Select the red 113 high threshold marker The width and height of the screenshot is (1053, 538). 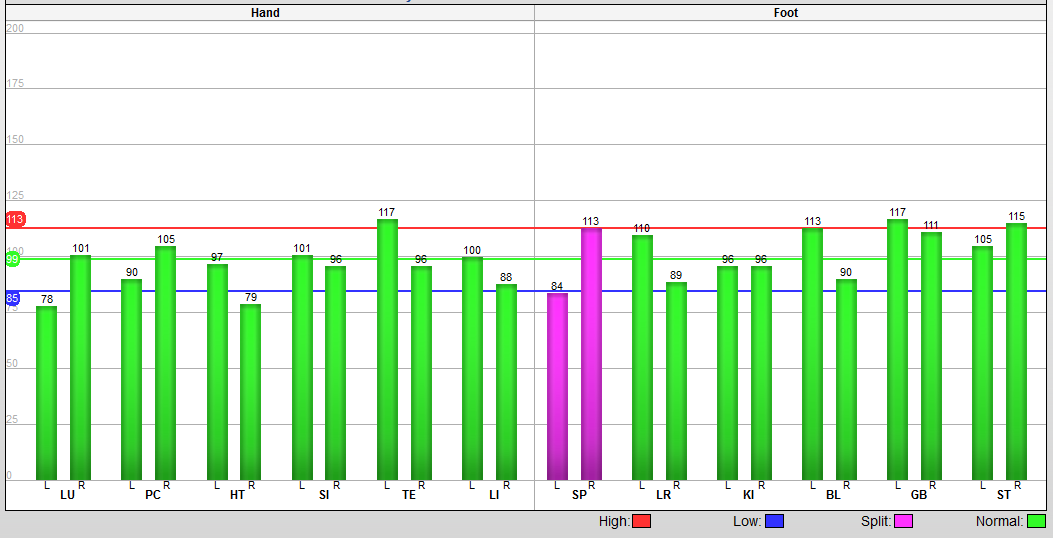[x=15, y=219]
